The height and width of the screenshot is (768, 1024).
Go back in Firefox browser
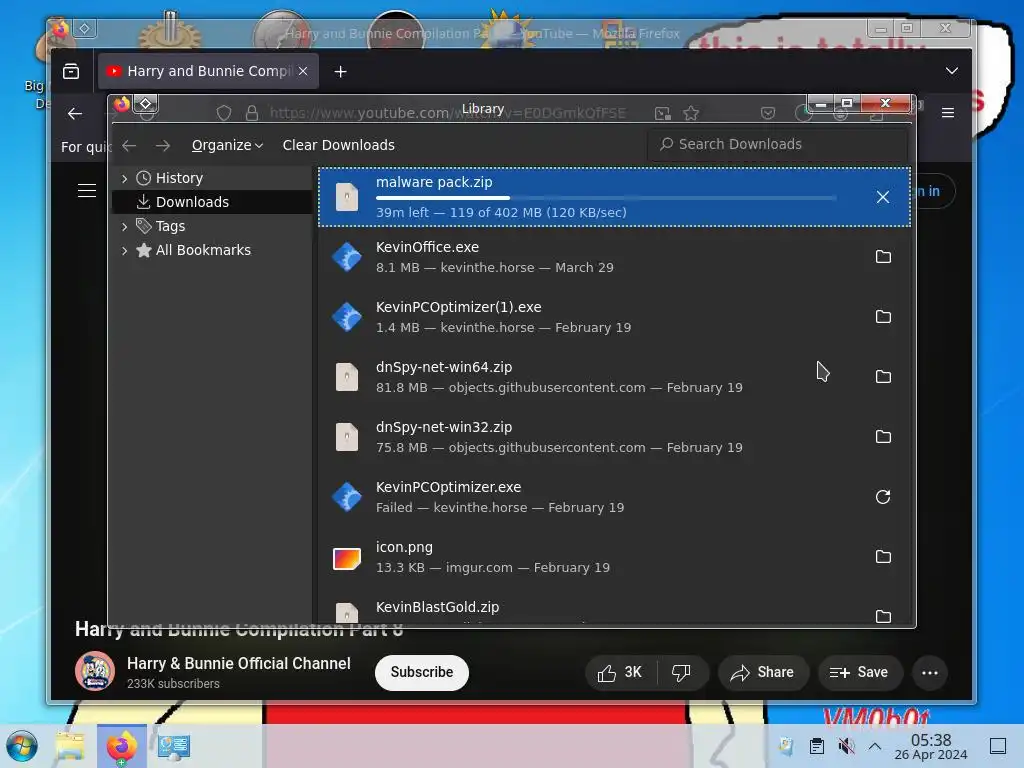[x=75, y=114]
